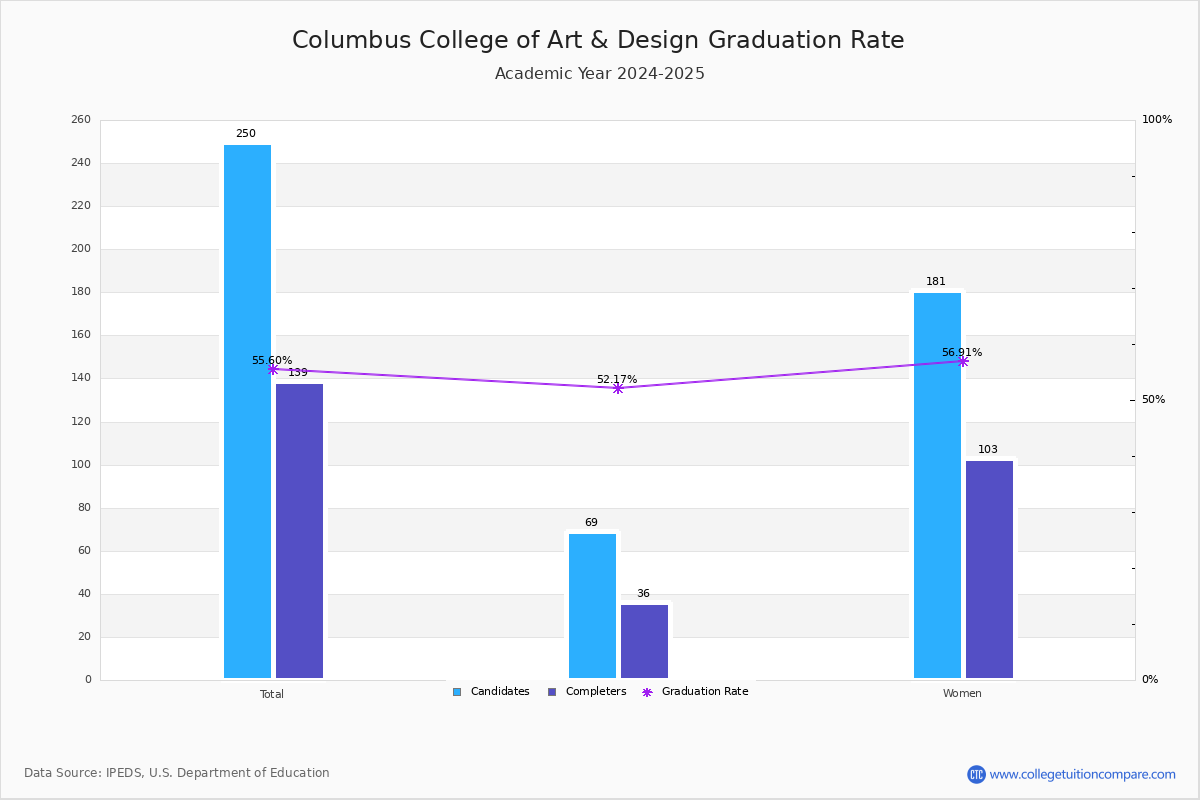The height and width of the screenshot is (800, 1200).
Task: Toggle the Candidates series via legend label
Action: pos(500,692)
